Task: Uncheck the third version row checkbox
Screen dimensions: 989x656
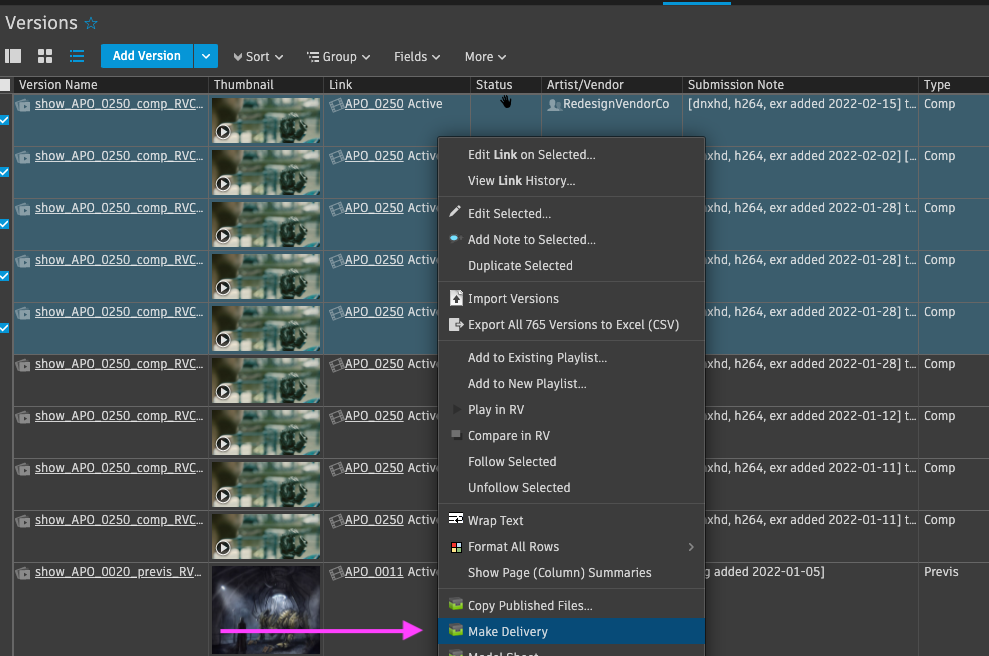Action: [x=4, y=224]
